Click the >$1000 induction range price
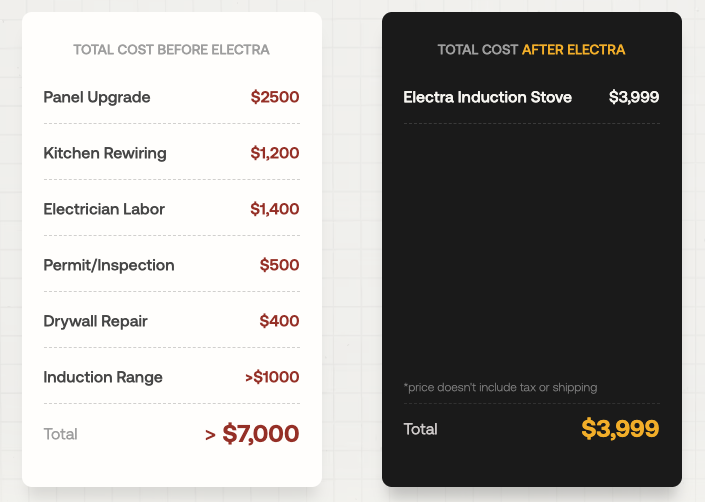705x502 pixels. pos(272,377)
